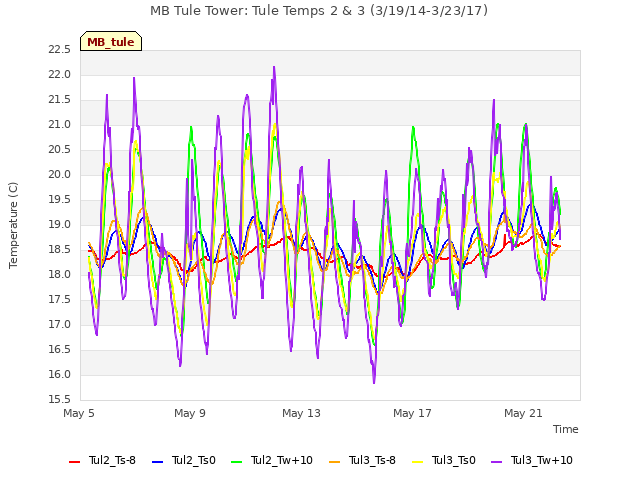Click the 19.0 y-axis tick label
640x480 pixels.
coord(60,224)
